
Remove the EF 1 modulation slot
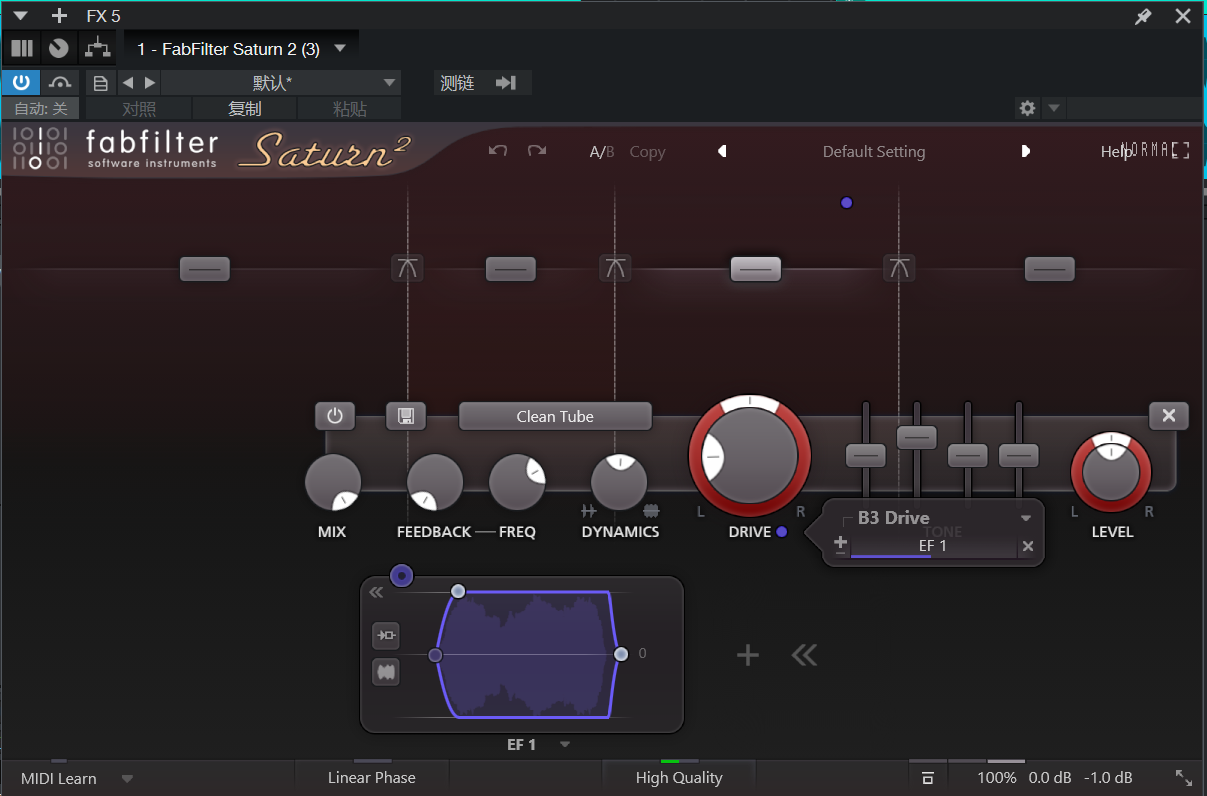tap(1027, 547)
